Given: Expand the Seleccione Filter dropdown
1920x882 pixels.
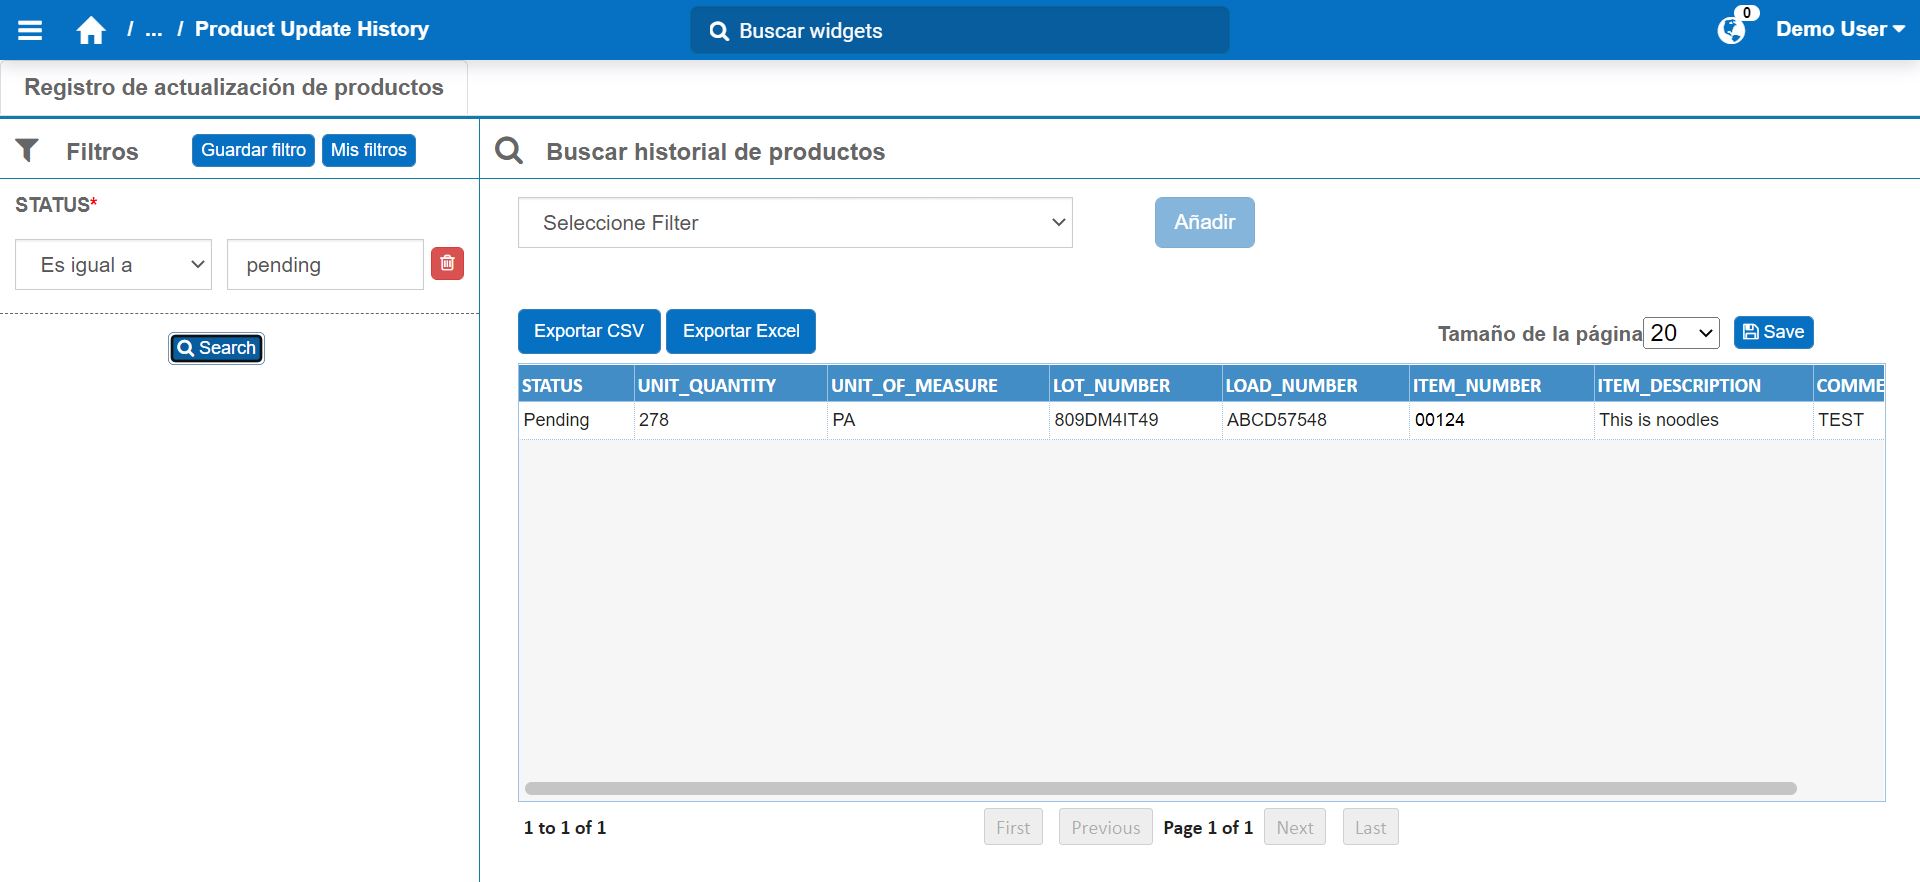Looking at the screenshot, I should coord(795,223).
